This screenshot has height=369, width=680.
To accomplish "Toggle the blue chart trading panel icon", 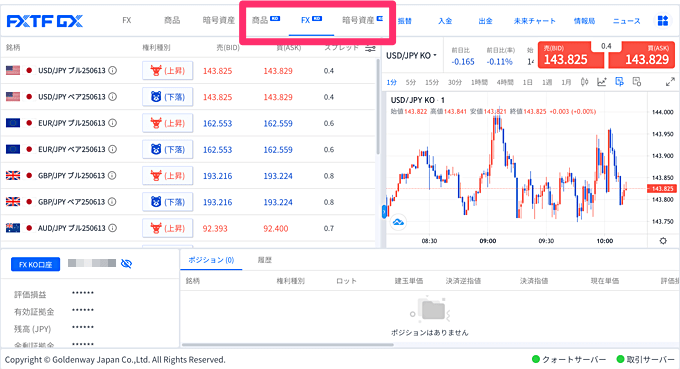I will 619,82.
